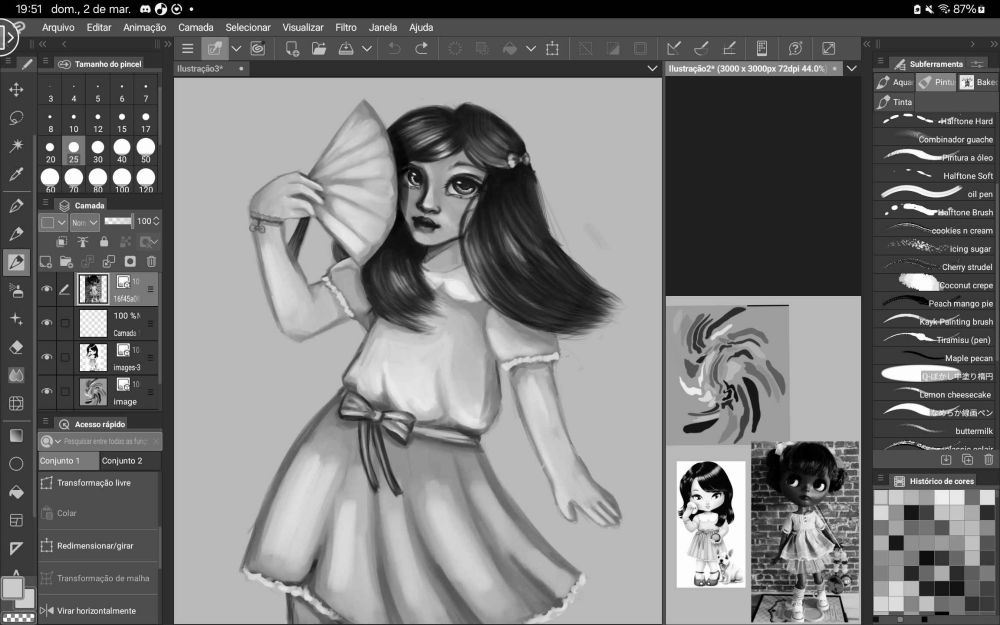The width and height of the screenshot is (1000, 625).
Task: Click the Undo arrow in the toolbar
Action: pyautogui.click(x=394, y=48)
